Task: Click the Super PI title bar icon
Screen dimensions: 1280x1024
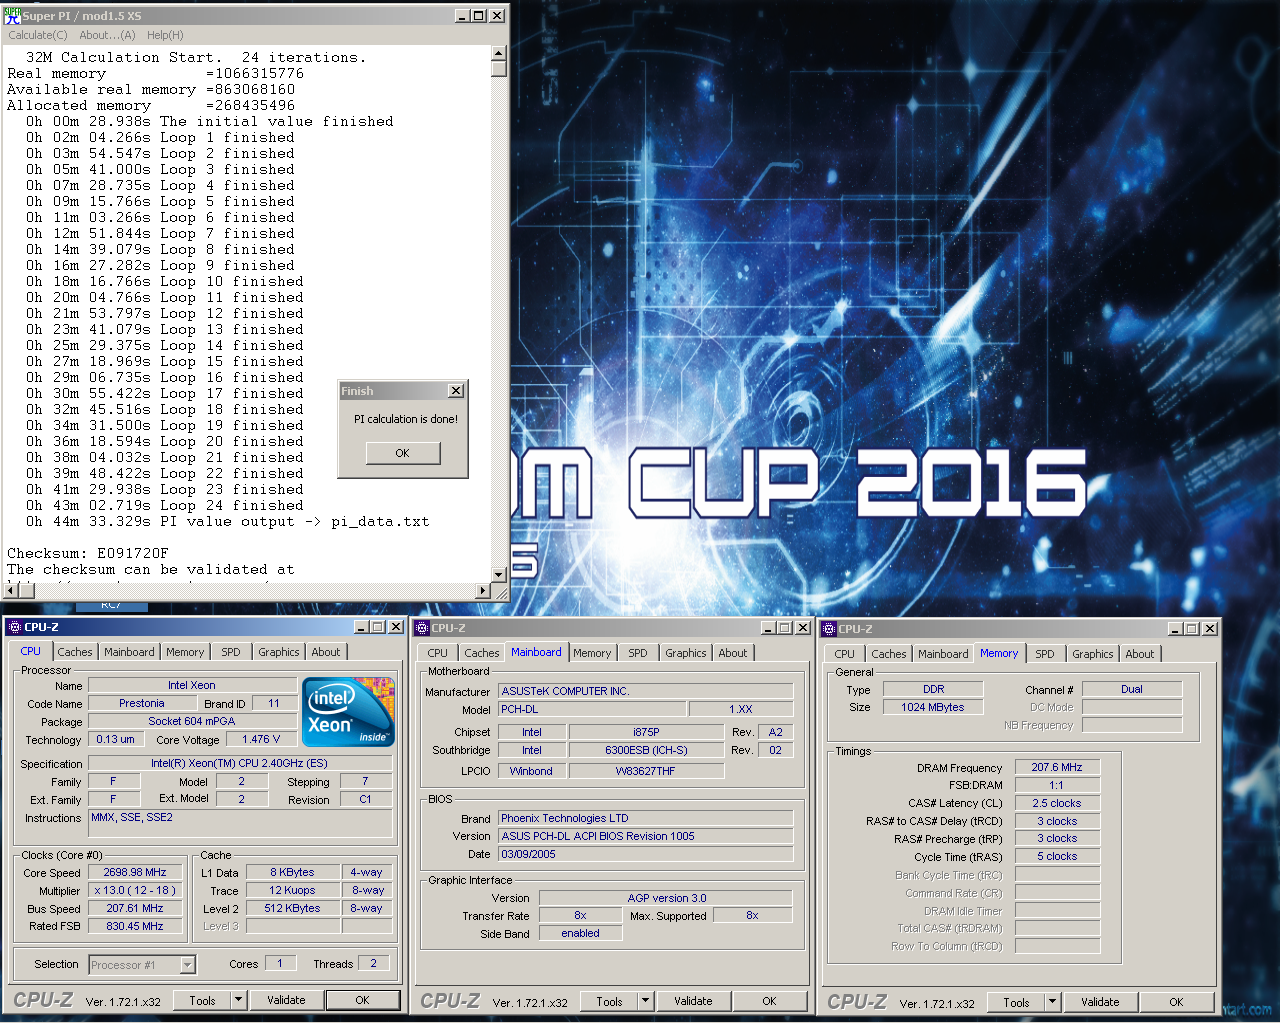Action: (x=12, y=16)
